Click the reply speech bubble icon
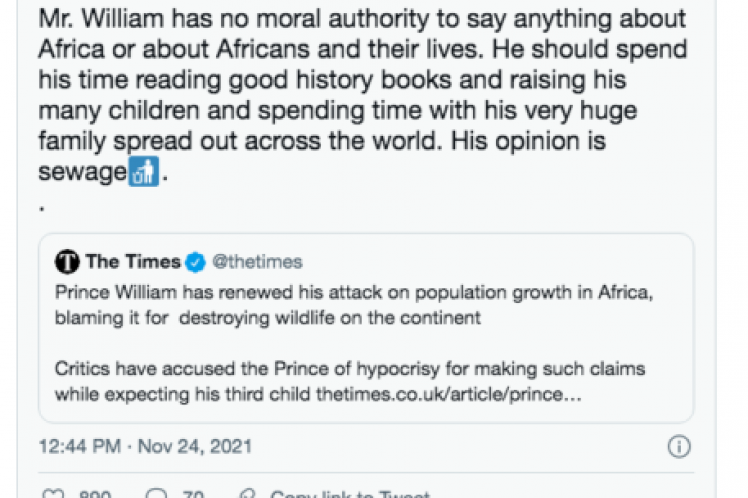748x498 pixels. pyautogui.click(x=157, y=494)
